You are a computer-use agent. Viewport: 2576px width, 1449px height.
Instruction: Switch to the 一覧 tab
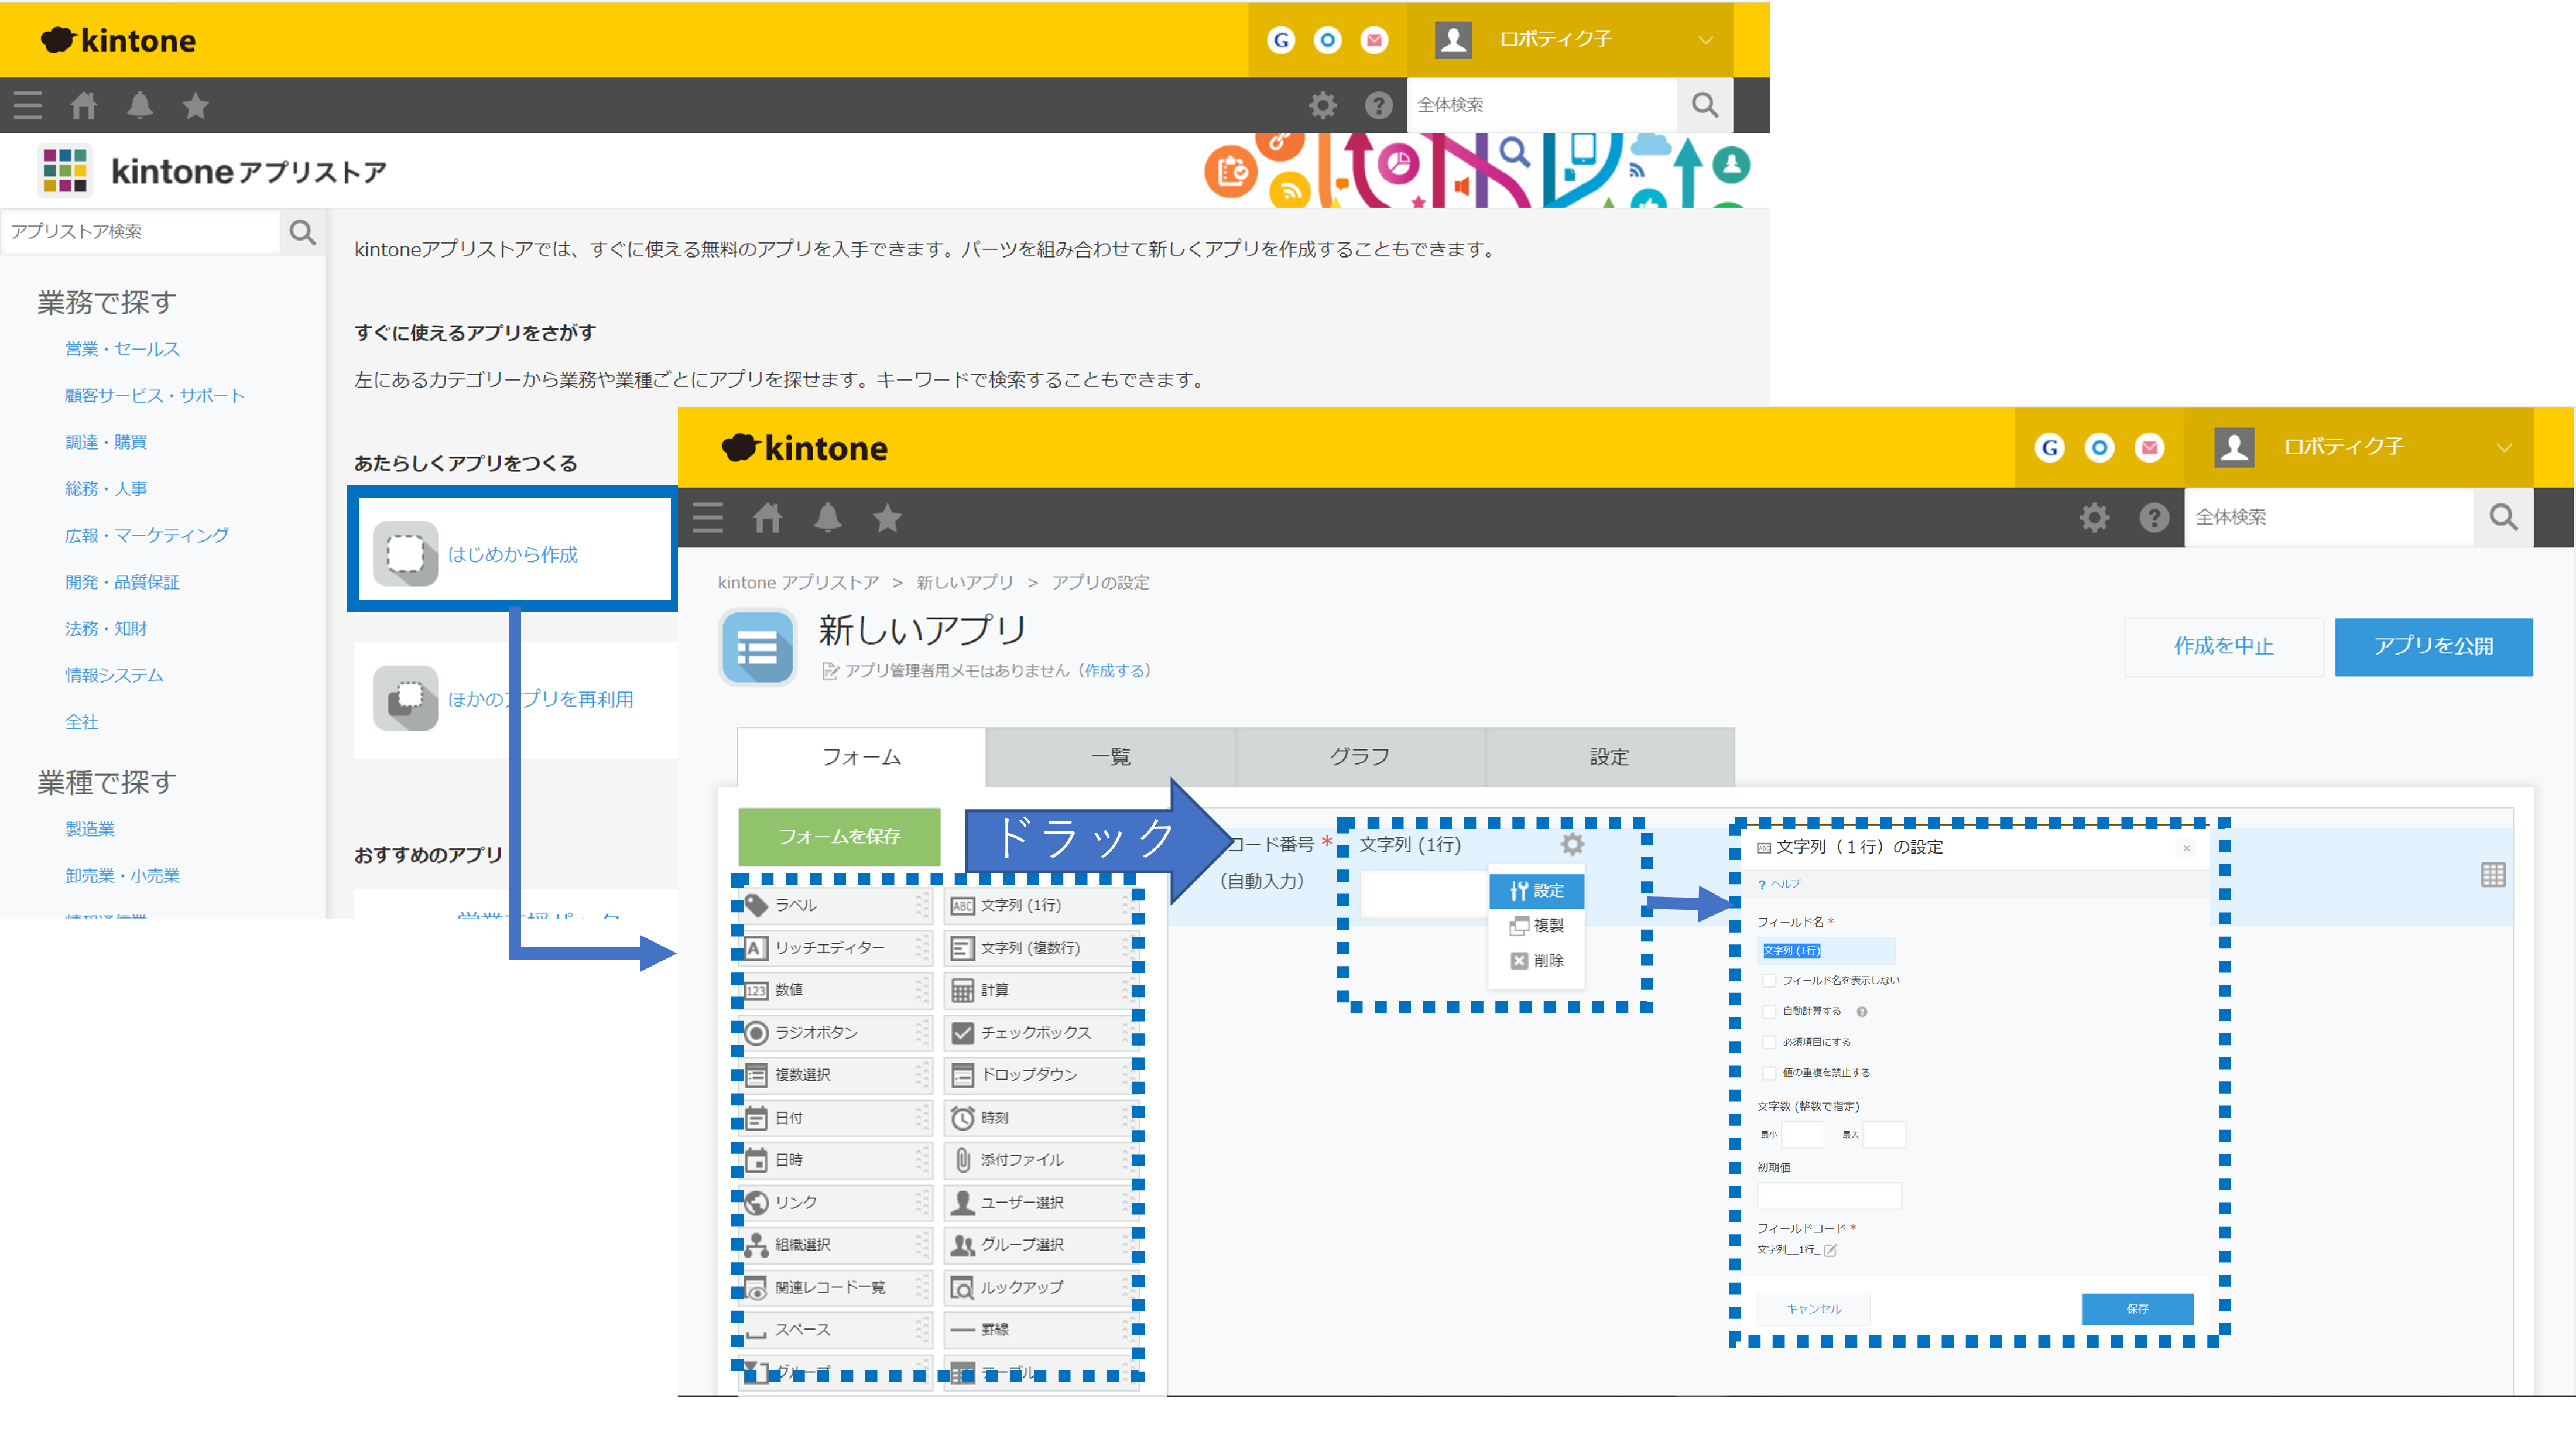1110,757
